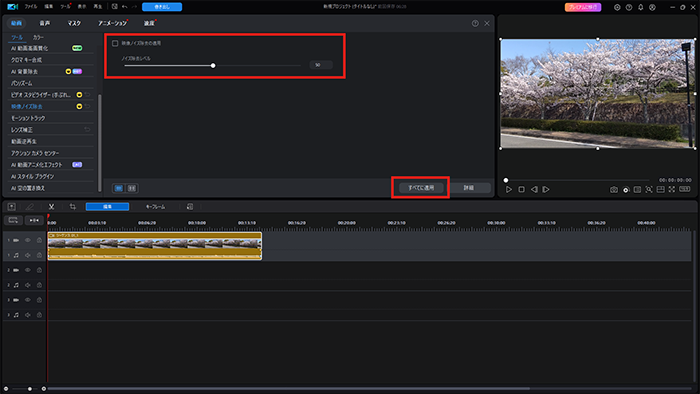The height and width of the screenshot is (394, 700).
Task: Select the single preview view icon
Action: point(119,188)
